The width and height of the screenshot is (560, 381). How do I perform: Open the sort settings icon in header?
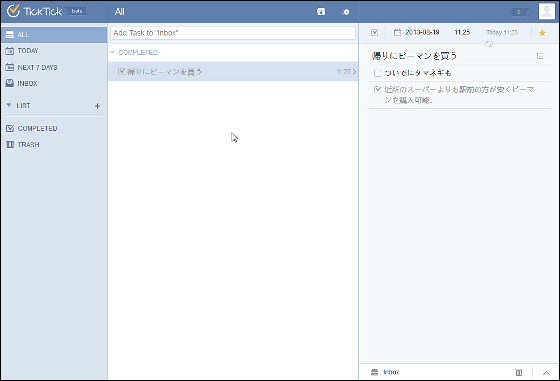[x=345, y=12]
